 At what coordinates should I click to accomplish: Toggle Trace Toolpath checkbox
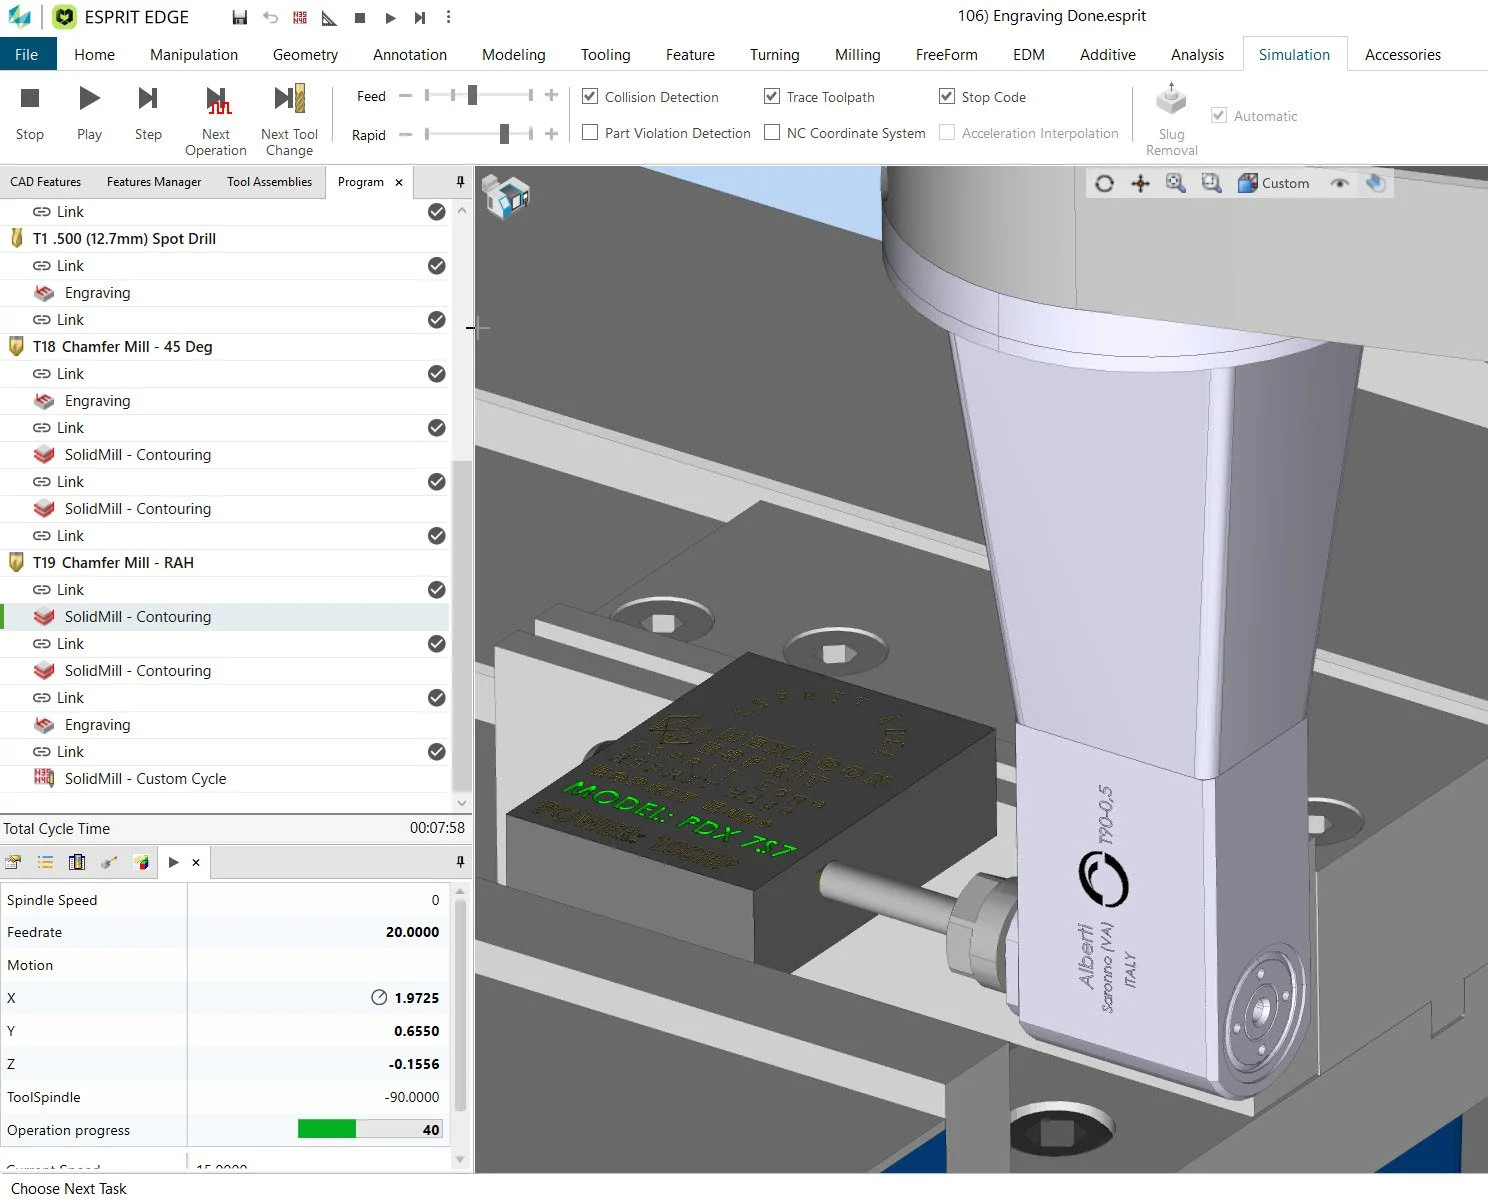coord(772,96)
